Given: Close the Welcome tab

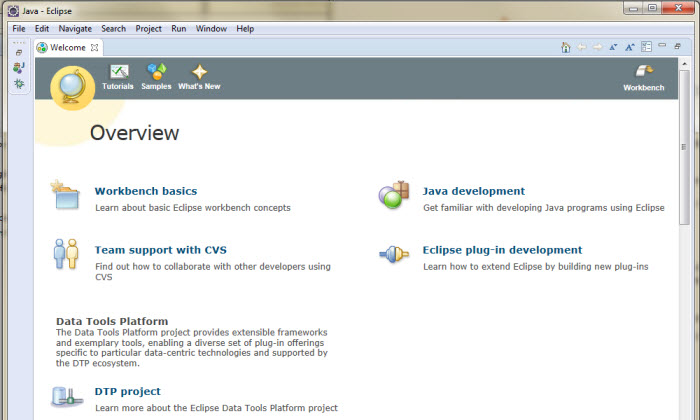Looking at the screenshot, I should [94, 47].
